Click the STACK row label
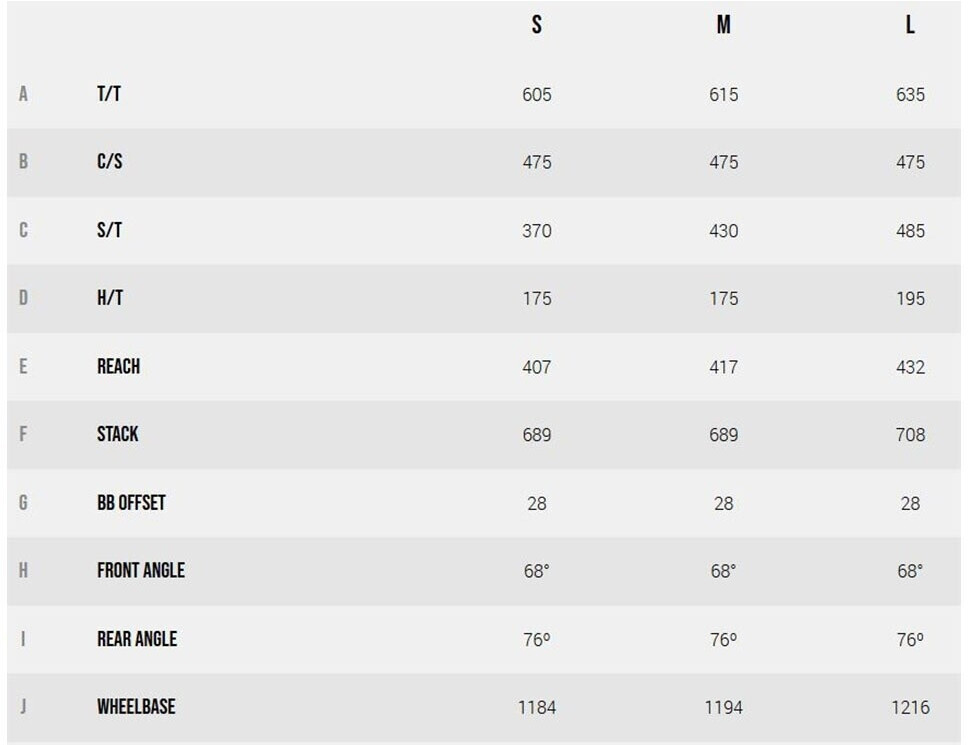Screen dimensions: 968x745 click(x=118, y=434)
